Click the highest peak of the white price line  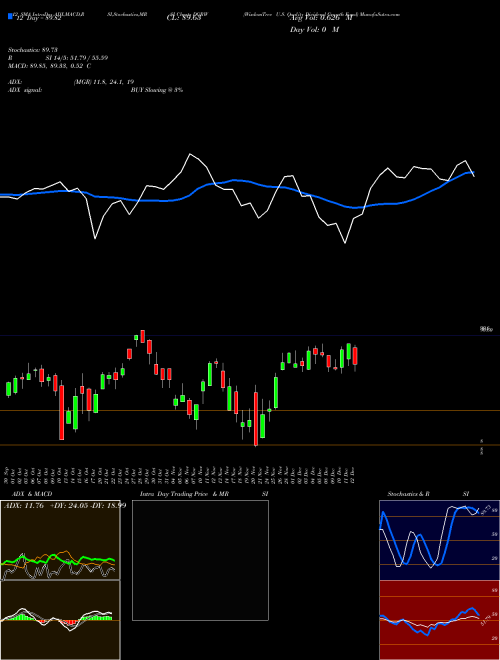(x=190, y=154)
